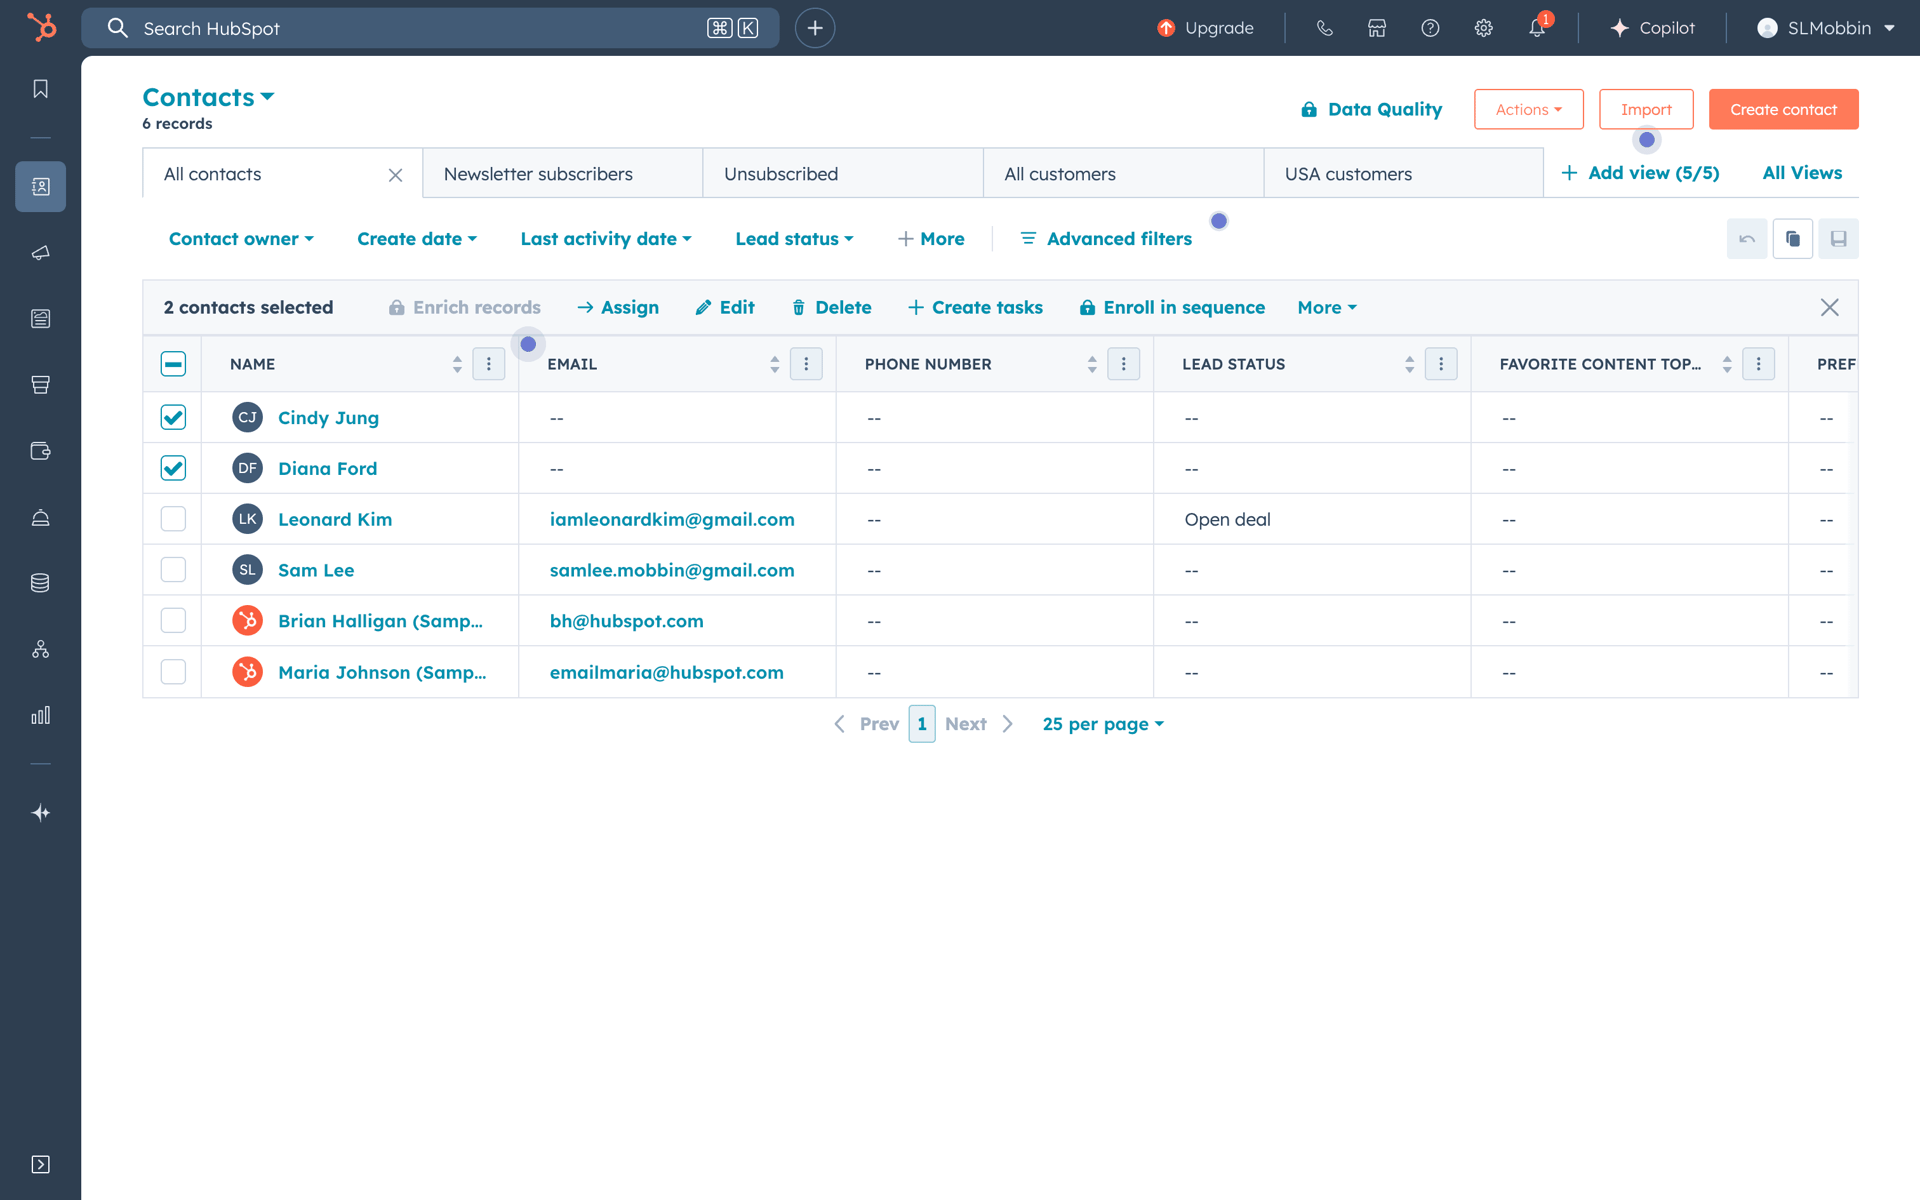Click Add view (5/5)
Viewport: 1920px width, 1200px height.
click(x=1641, y=173)
